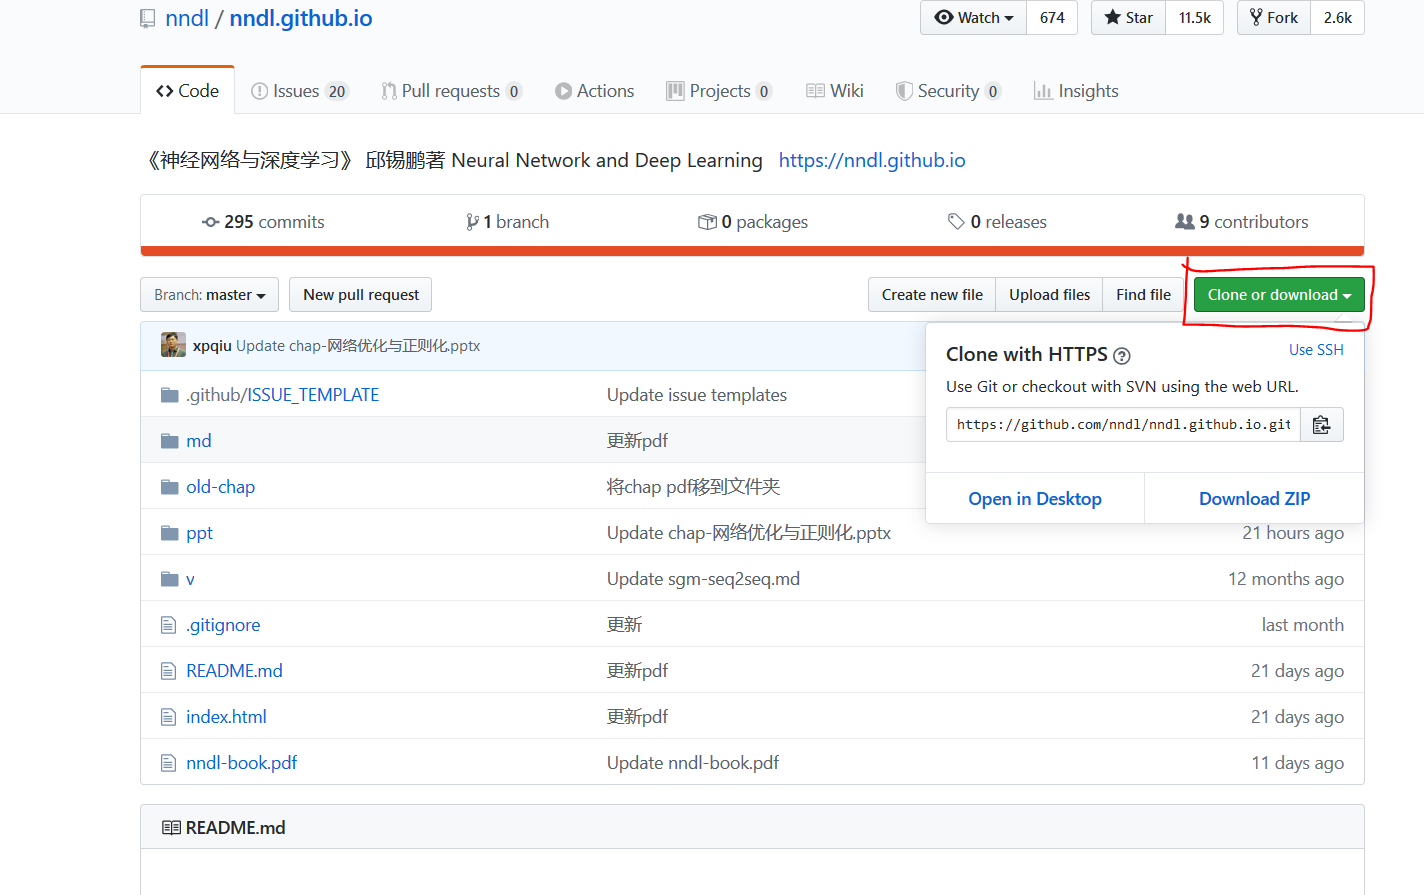Expand the Clone or download dropdown
1424x895 pixels.
[x=1278, y=294]
